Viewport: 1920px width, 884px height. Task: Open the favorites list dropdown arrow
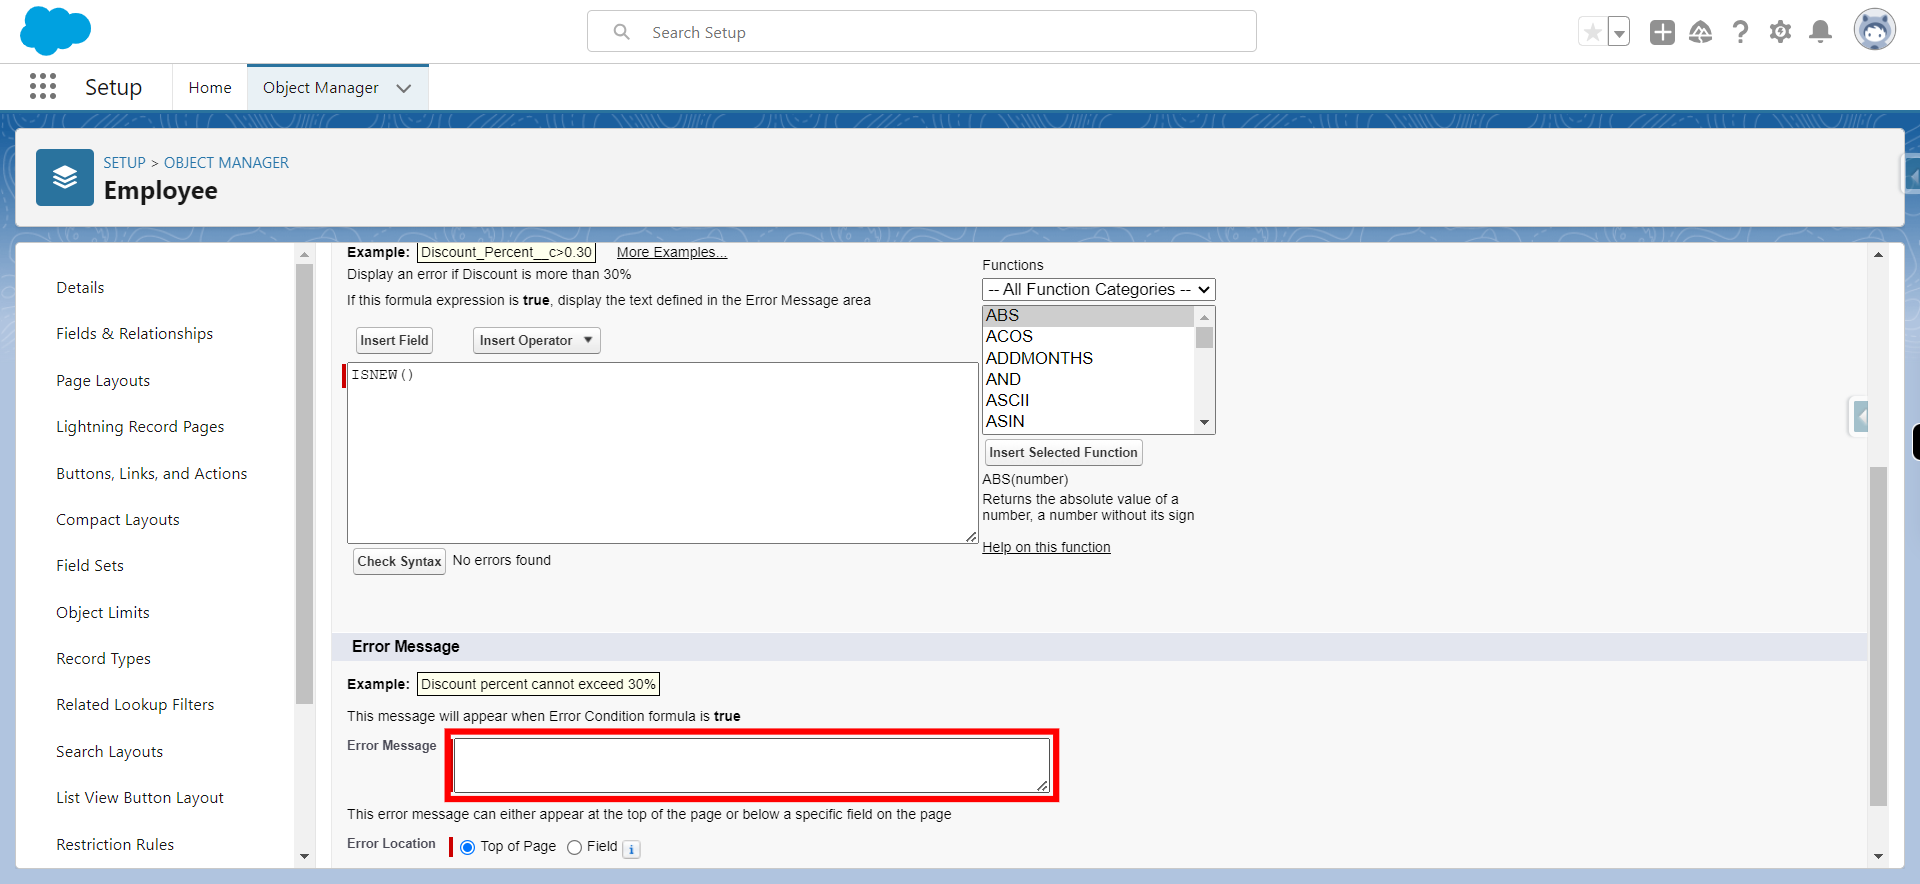pos(1619,32)
